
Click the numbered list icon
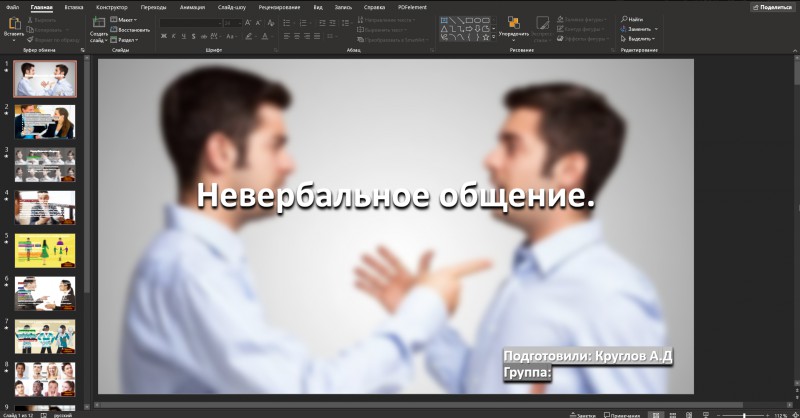[303, 23]
